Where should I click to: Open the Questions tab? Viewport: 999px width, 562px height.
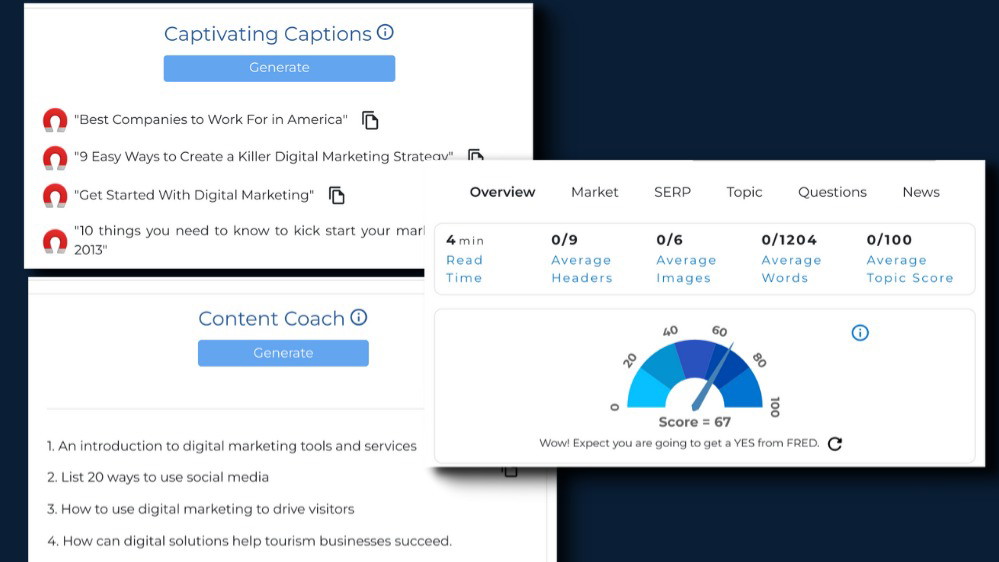click(x=832, y=192)
